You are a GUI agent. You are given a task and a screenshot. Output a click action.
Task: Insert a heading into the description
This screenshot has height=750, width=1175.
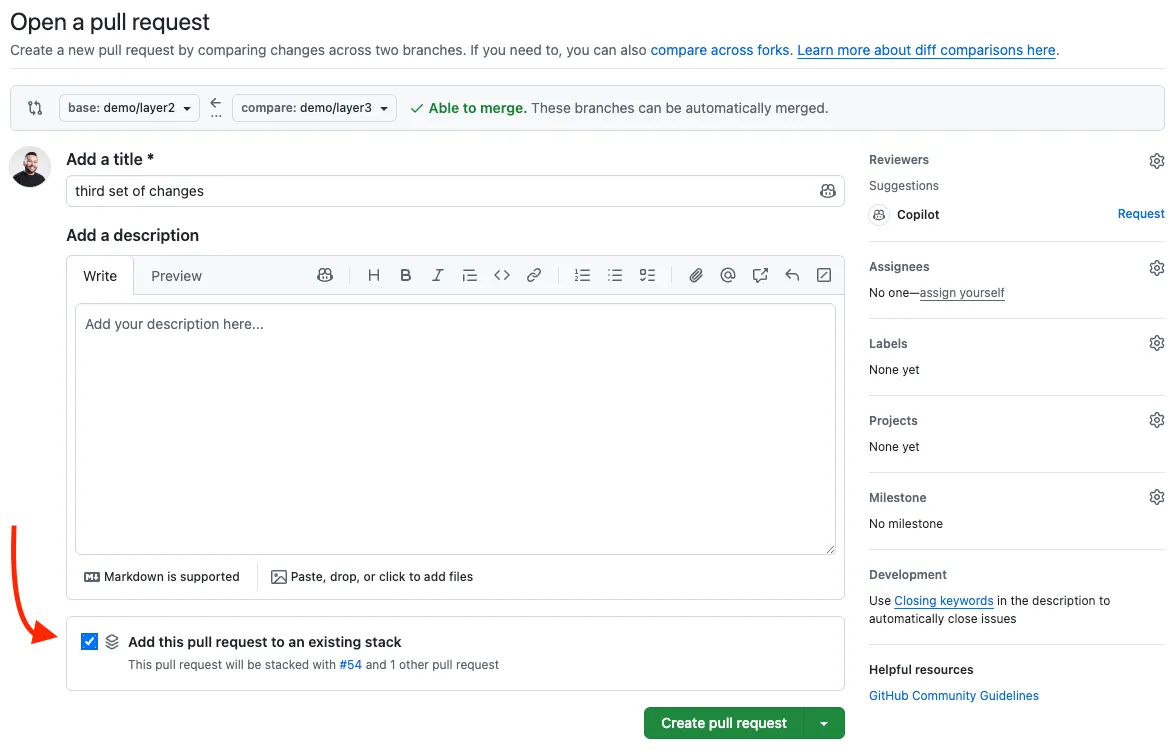click(373, 275)
